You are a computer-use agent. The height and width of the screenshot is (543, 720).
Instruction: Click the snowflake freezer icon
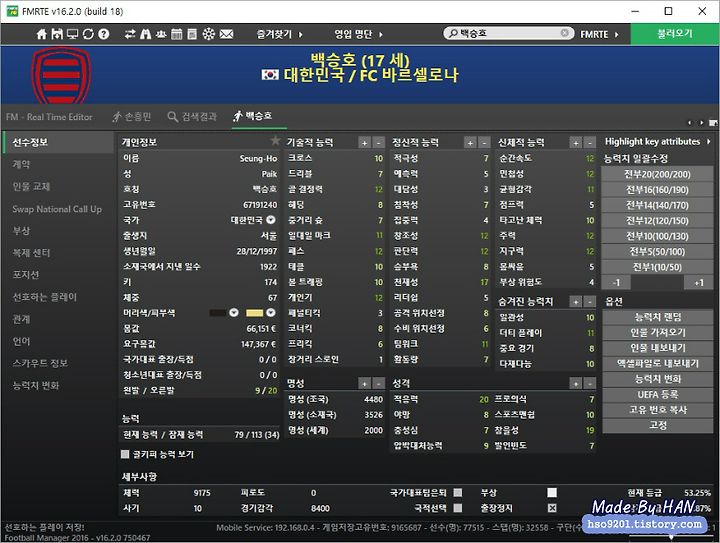(x=209, y=34)
